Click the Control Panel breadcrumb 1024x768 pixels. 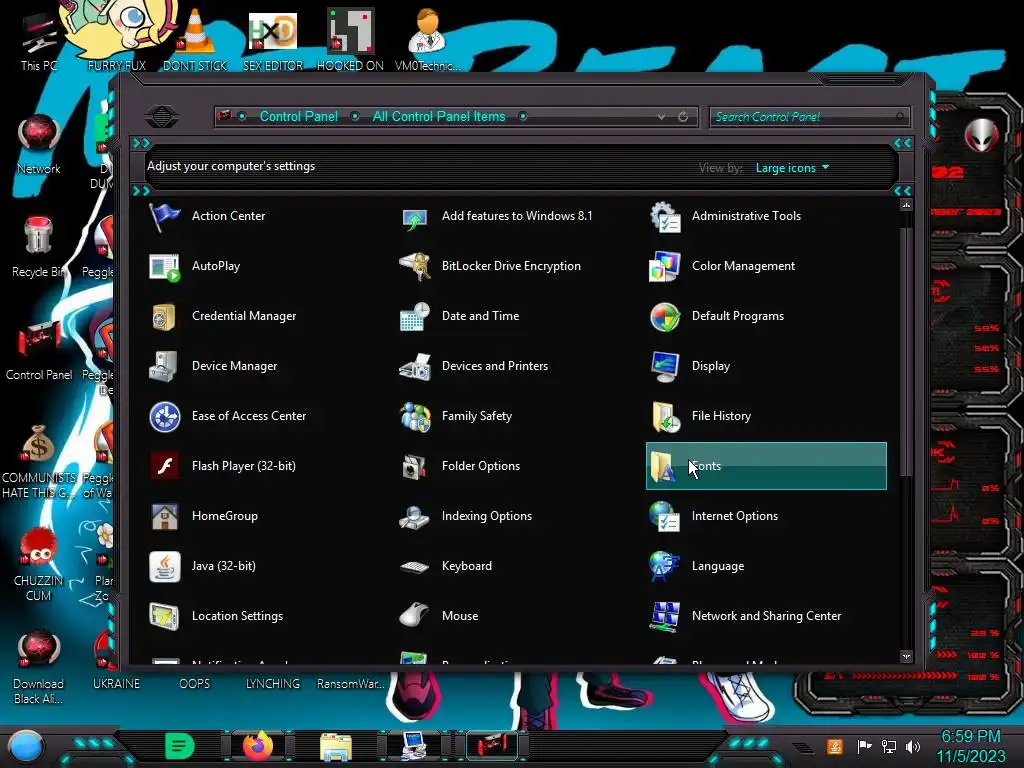pos(298,116)
